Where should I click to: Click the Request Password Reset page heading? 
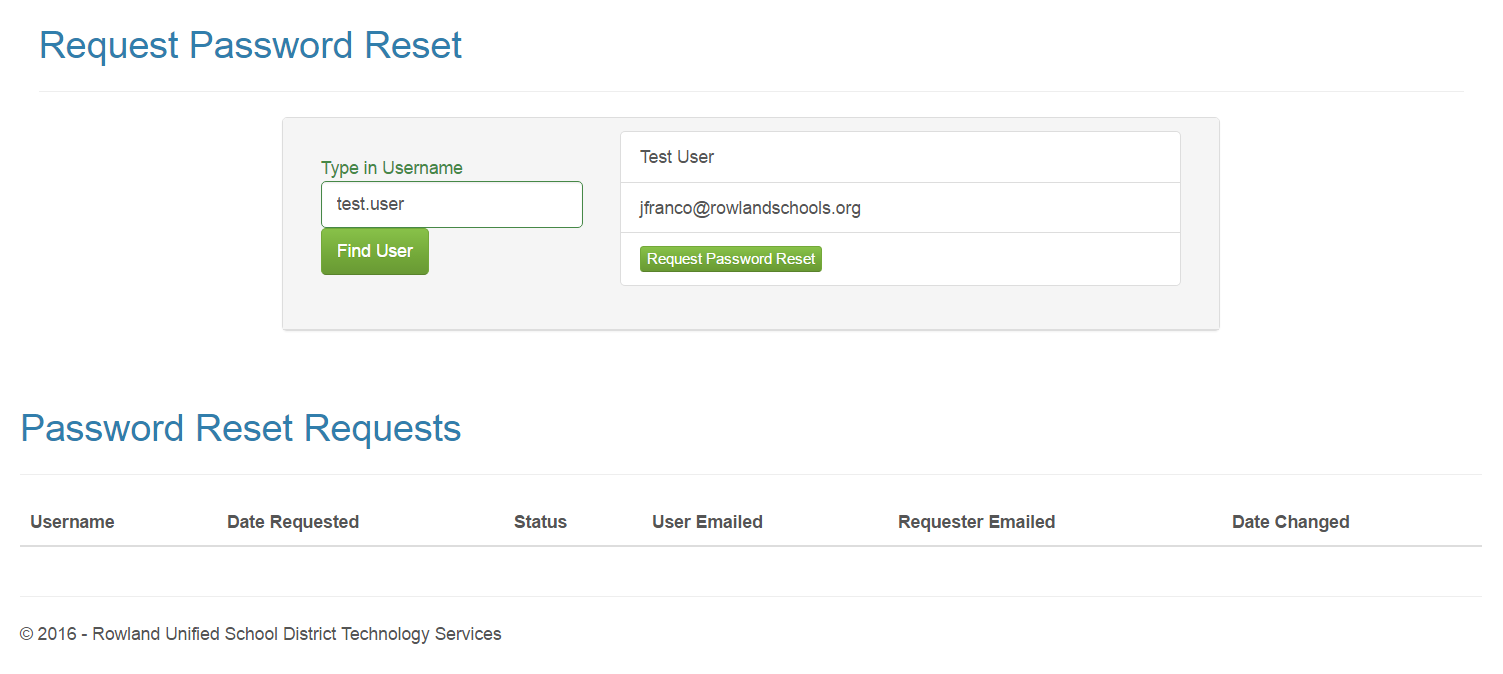coord(250,45)
